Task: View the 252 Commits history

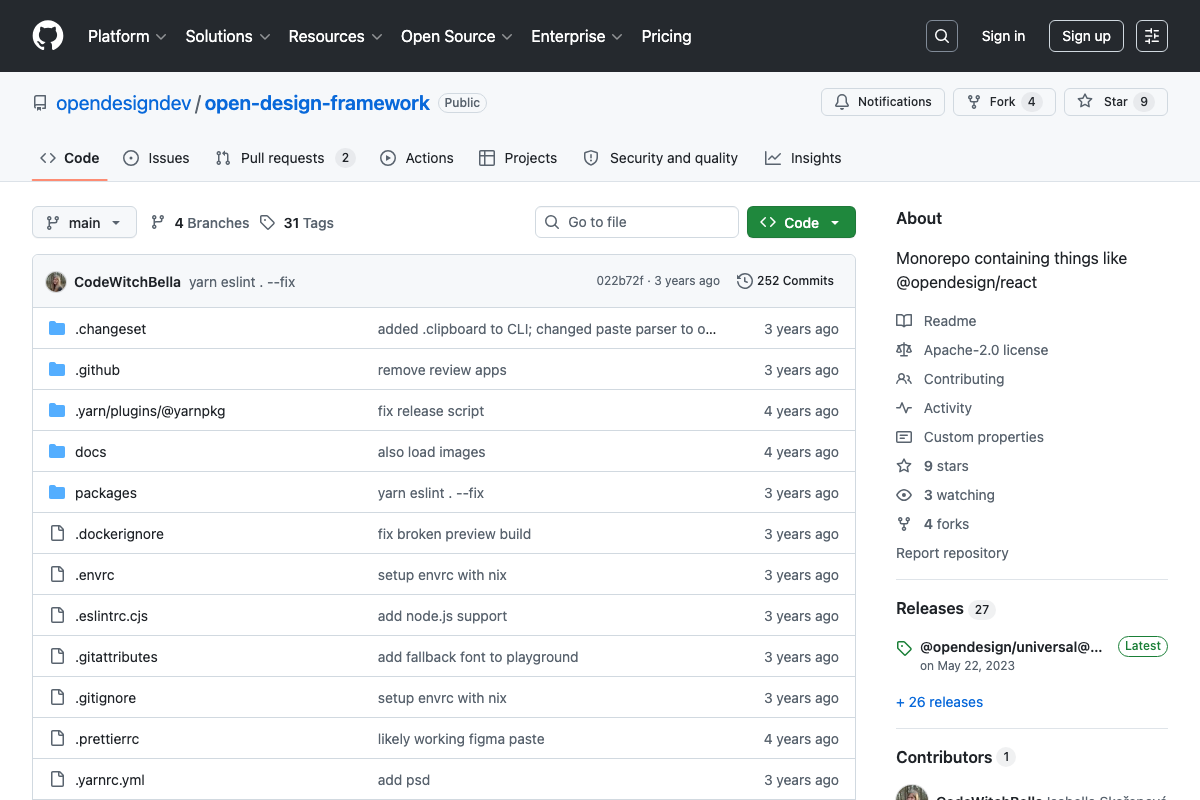Action: (786, 281)
